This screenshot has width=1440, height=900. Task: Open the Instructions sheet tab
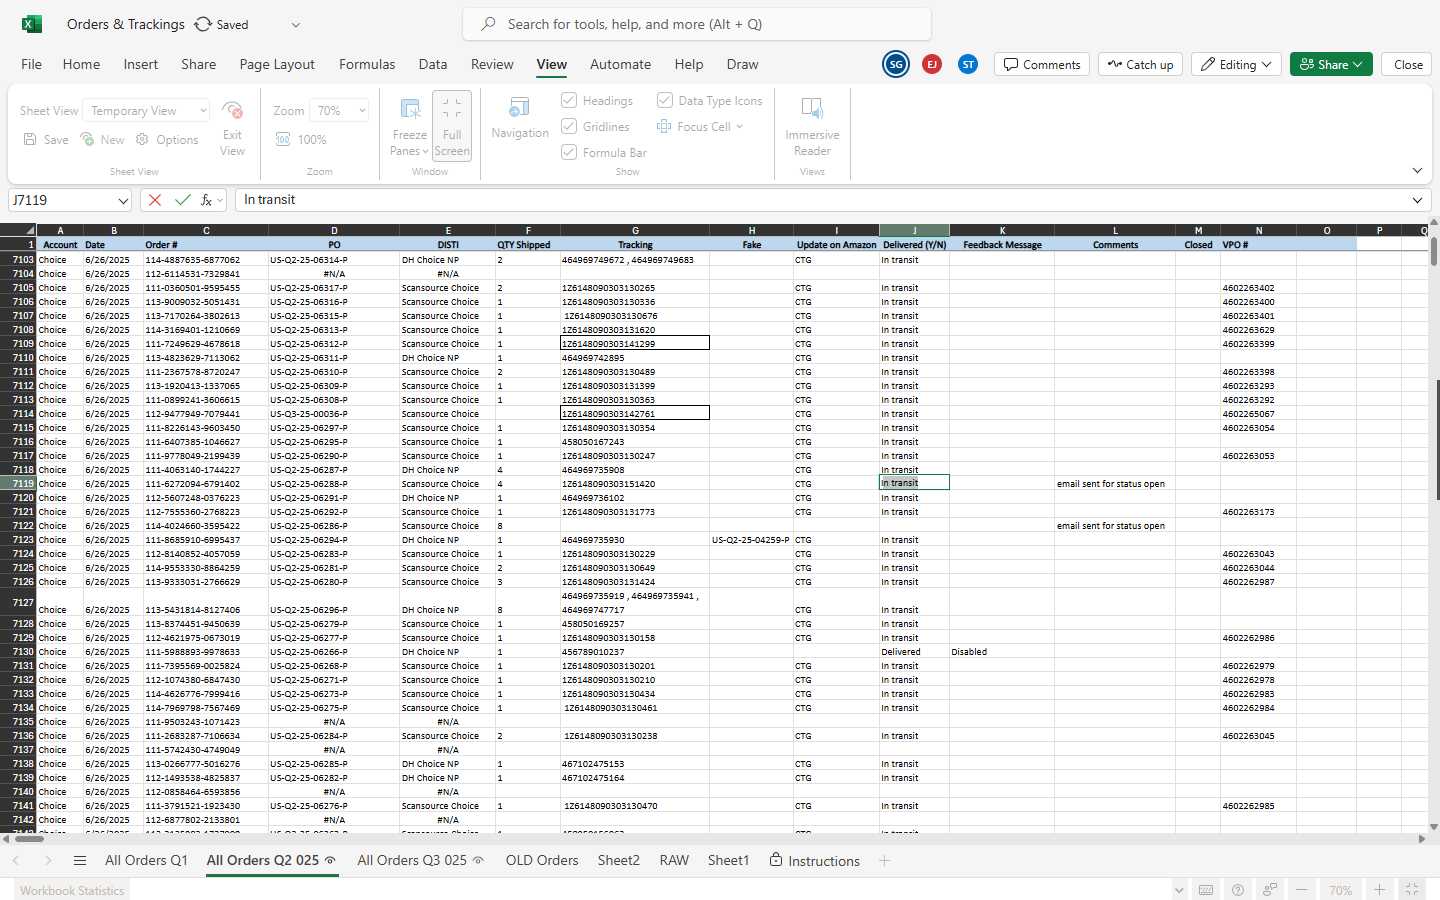click(x=815, y=860)
